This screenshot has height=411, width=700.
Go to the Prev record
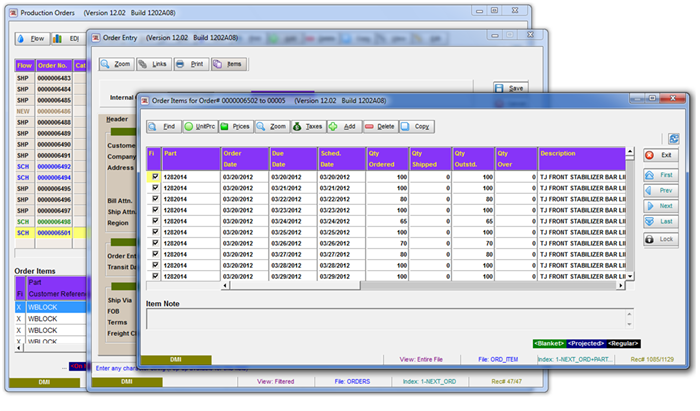point(661,191)
